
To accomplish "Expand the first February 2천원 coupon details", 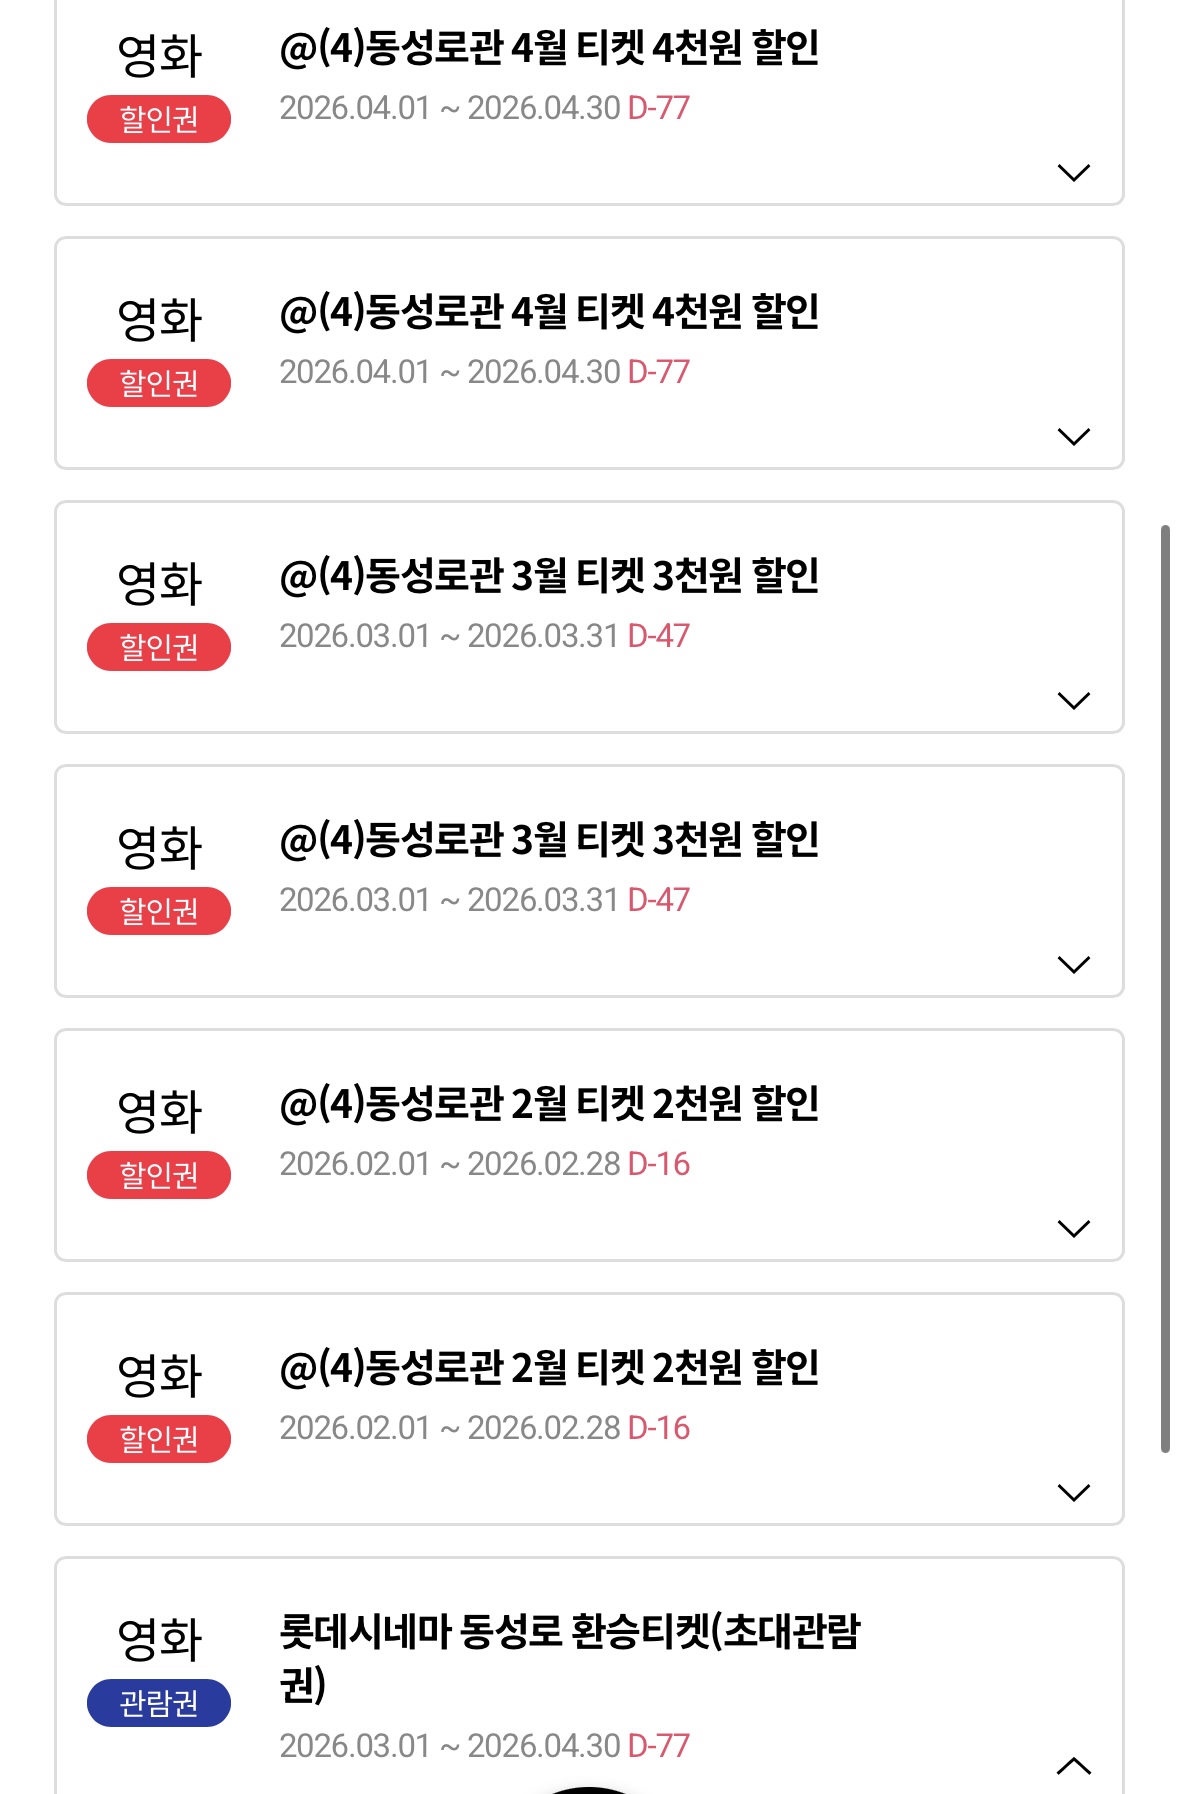I will point(1073,1229).
